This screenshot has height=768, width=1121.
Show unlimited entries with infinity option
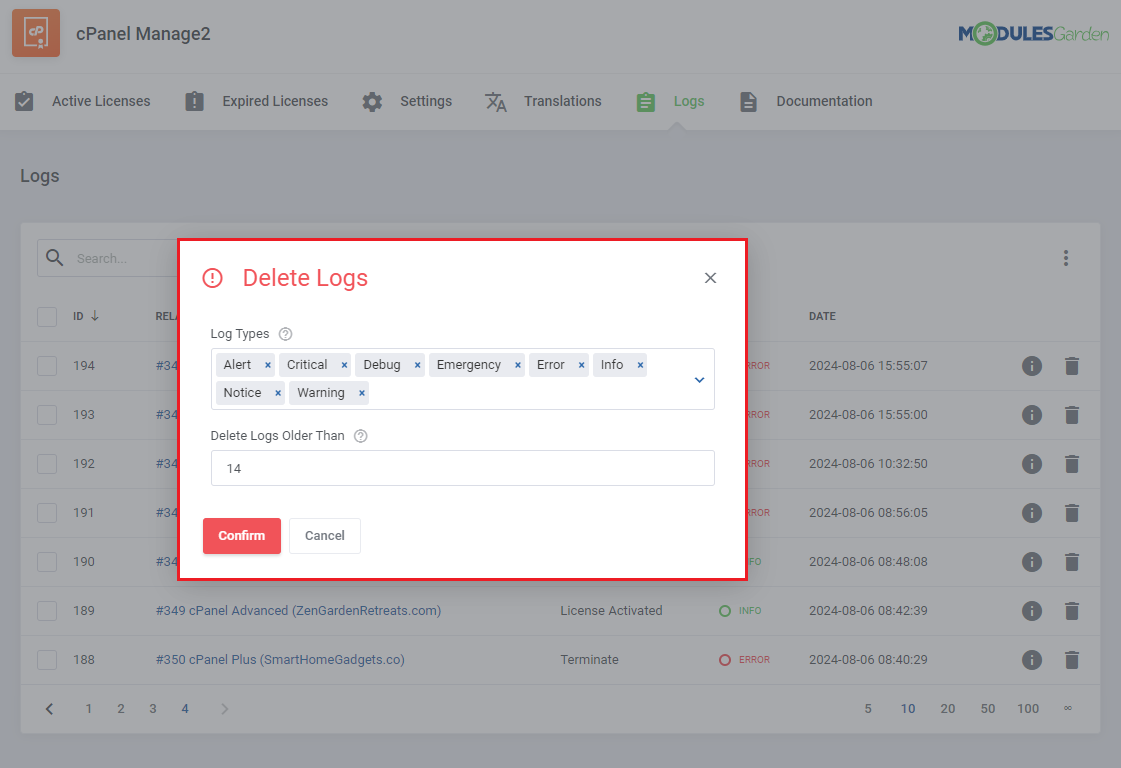click(1067, 708)
